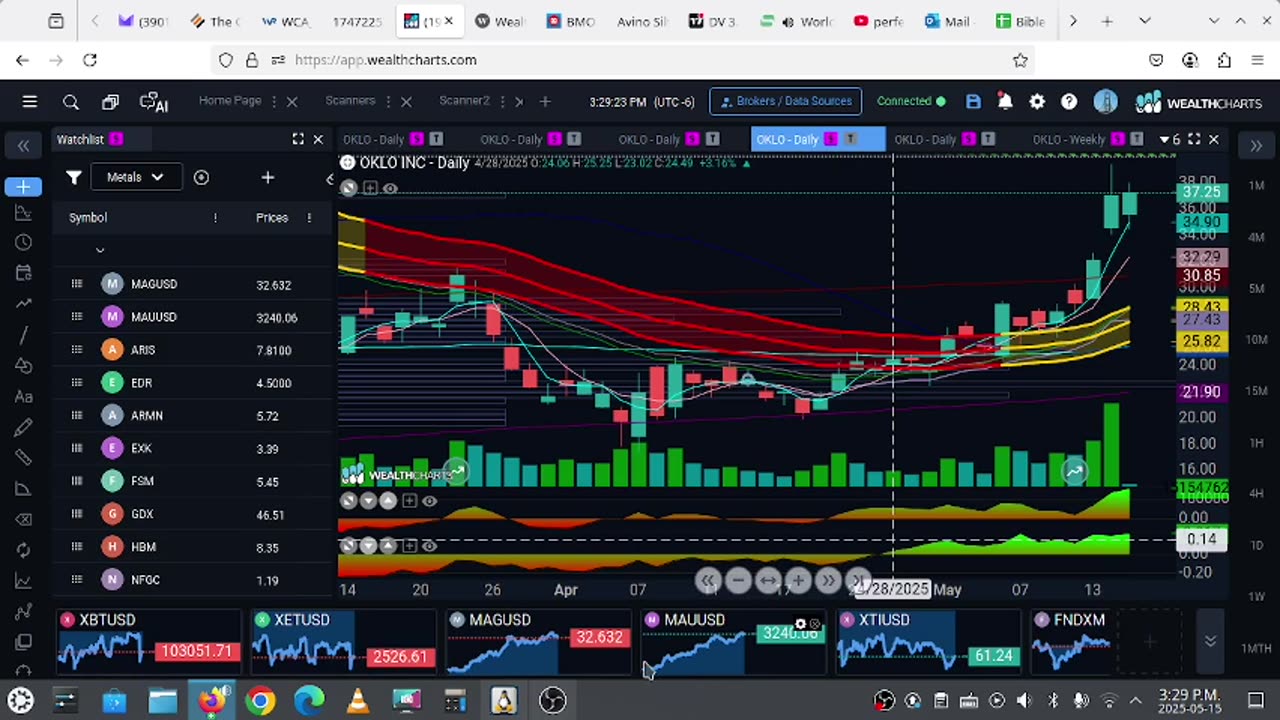Select the ruler measure tool
The height and width of the screenshot is (720, 1280).
tap(23, 458)
